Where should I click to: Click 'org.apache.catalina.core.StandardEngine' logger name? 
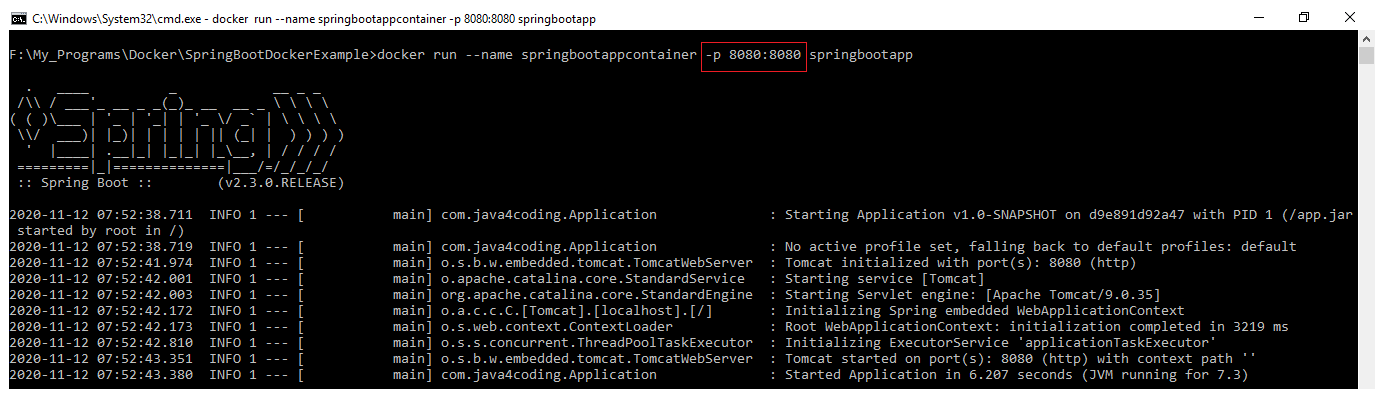(596, 294)
